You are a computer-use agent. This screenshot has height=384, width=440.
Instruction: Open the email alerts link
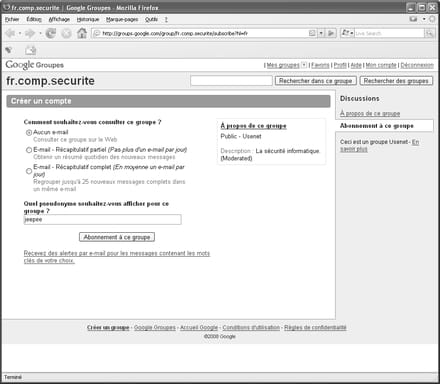117,257
